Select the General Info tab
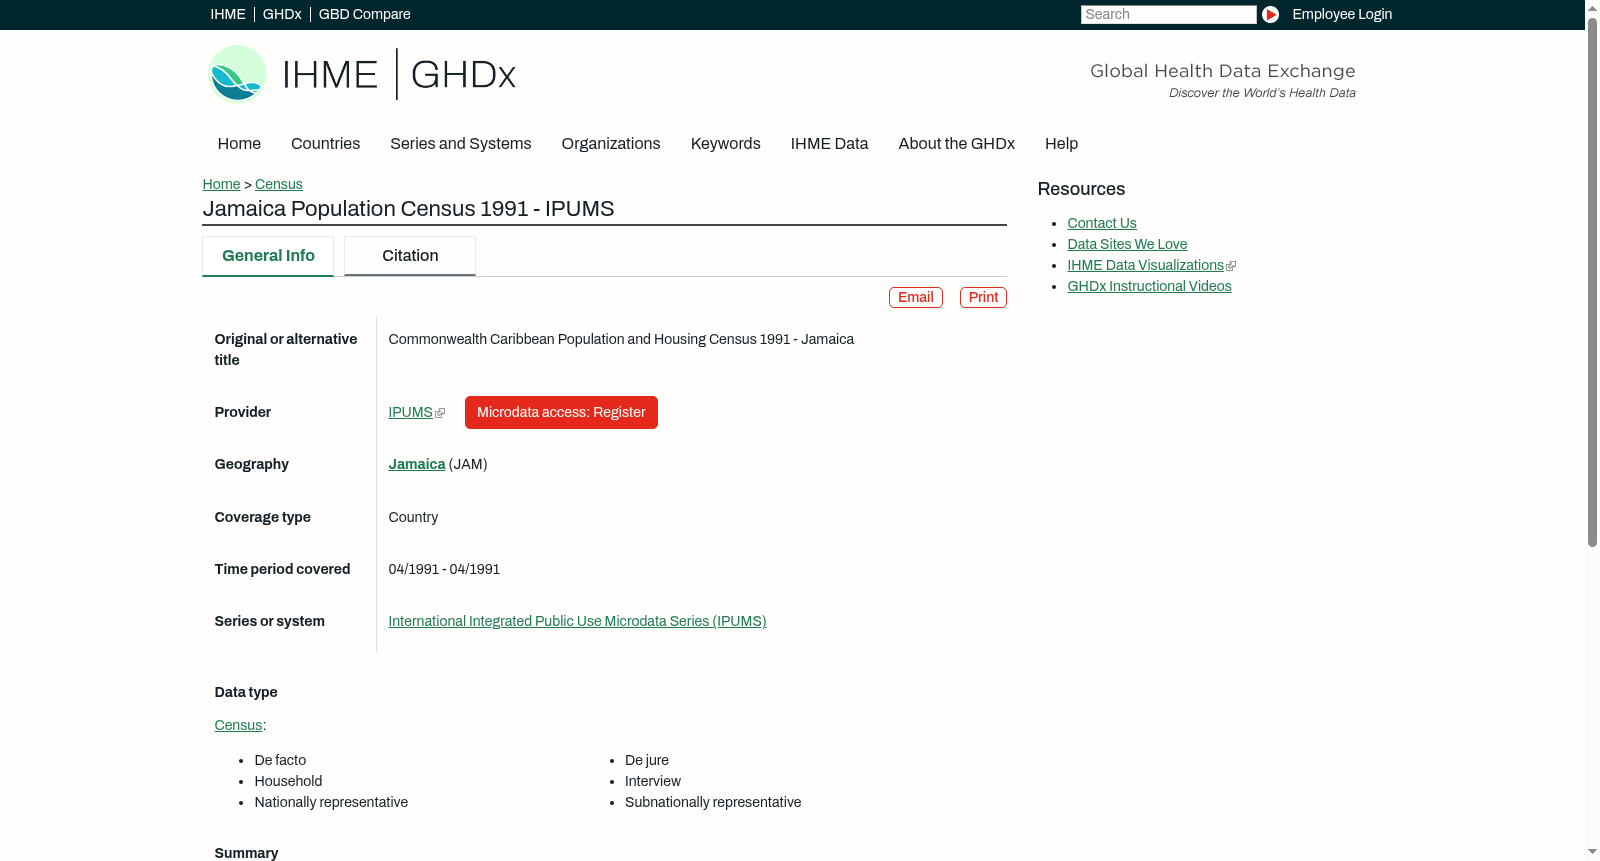This screenshot has width=1600, height=861. (x=268, y=256)
